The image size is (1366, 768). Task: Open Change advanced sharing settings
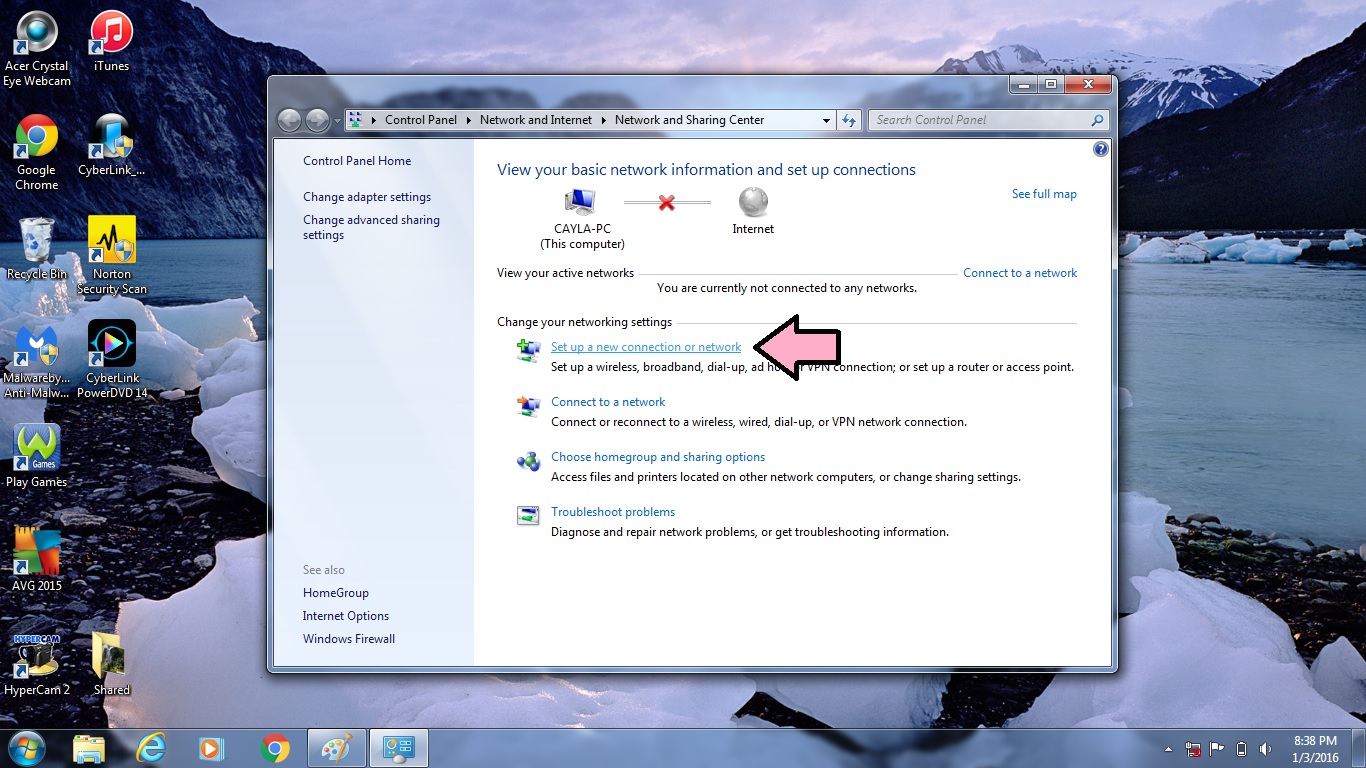click(371, 228)
